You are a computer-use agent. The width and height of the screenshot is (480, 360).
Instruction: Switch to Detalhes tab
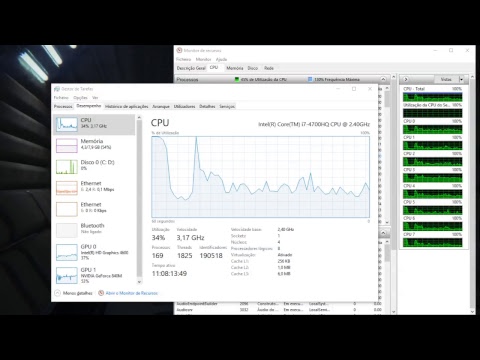(207, 106)
